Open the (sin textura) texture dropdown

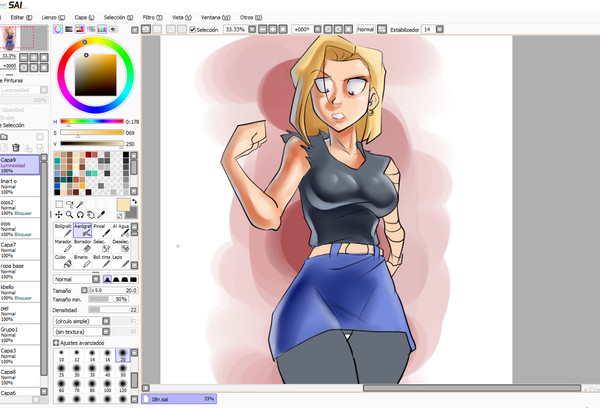(106, 331)
